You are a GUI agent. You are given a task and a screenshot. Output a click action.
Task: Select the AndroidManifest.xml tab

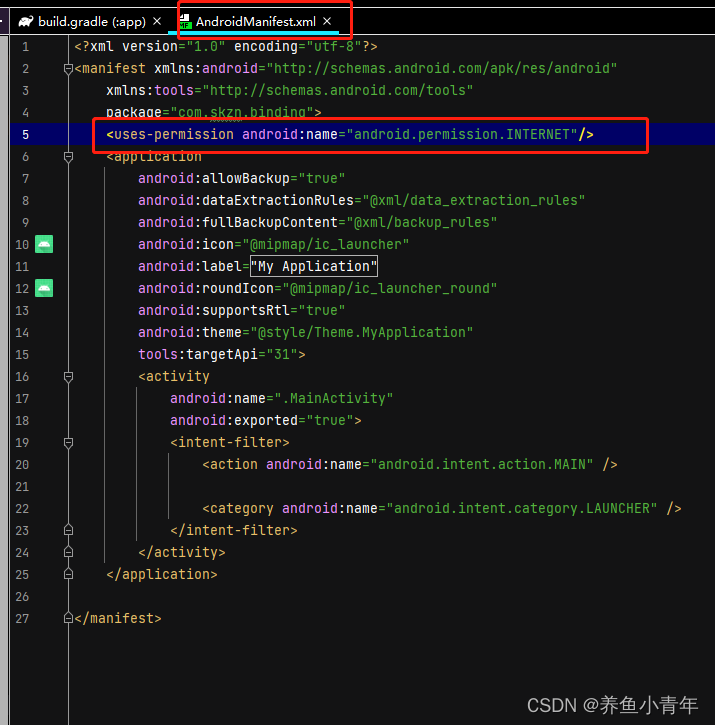click(x=255, y=21)
